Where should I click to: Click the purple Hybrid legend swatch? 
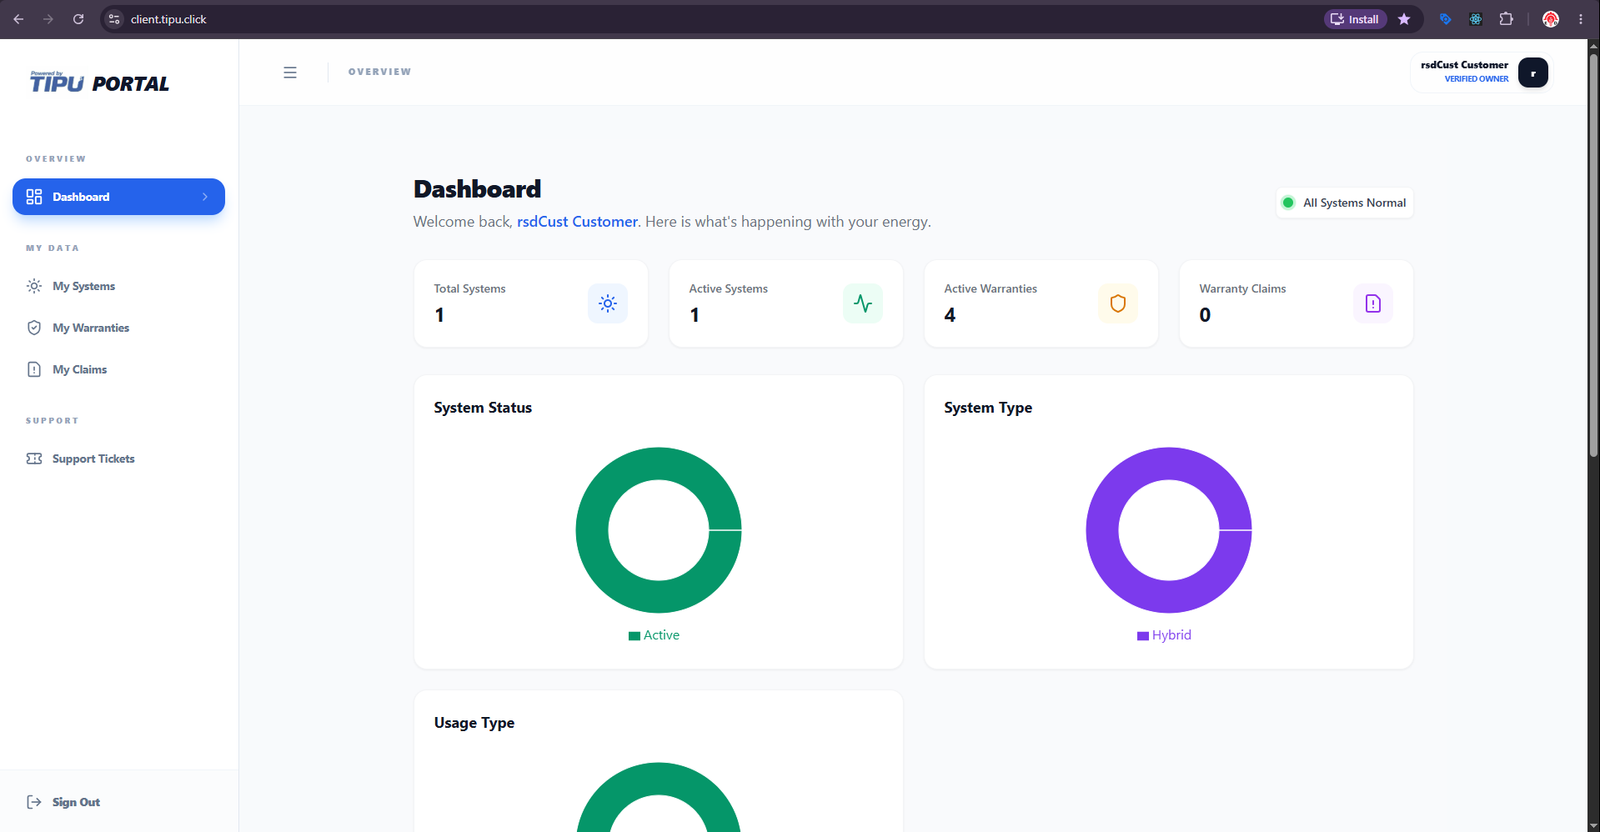(x=1143, y=636)
